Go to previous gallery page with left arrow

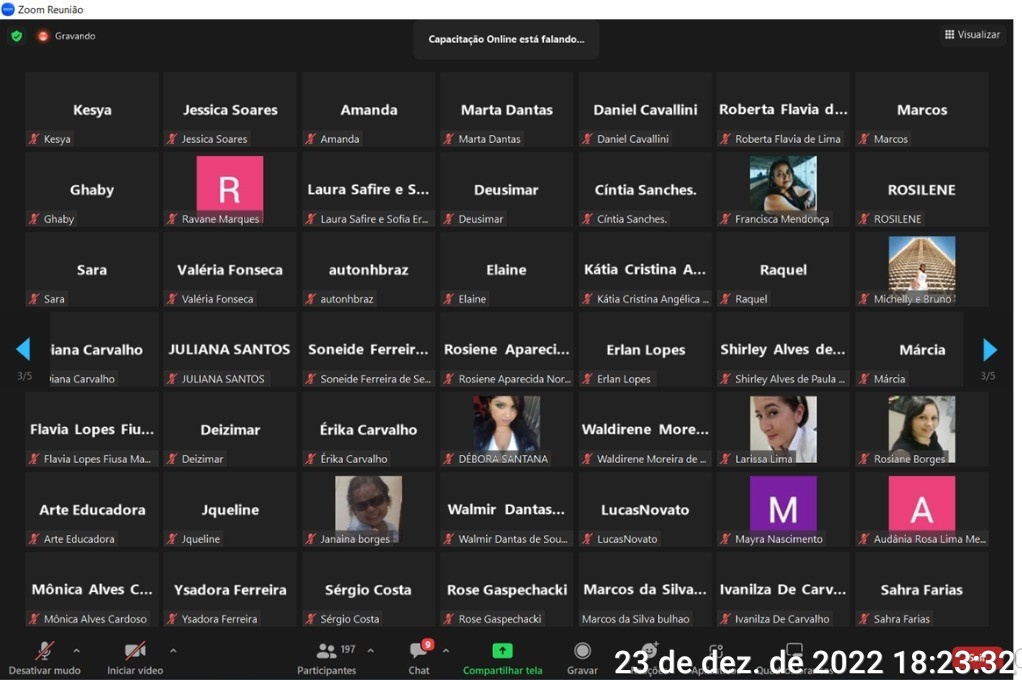tap(23, 350)
